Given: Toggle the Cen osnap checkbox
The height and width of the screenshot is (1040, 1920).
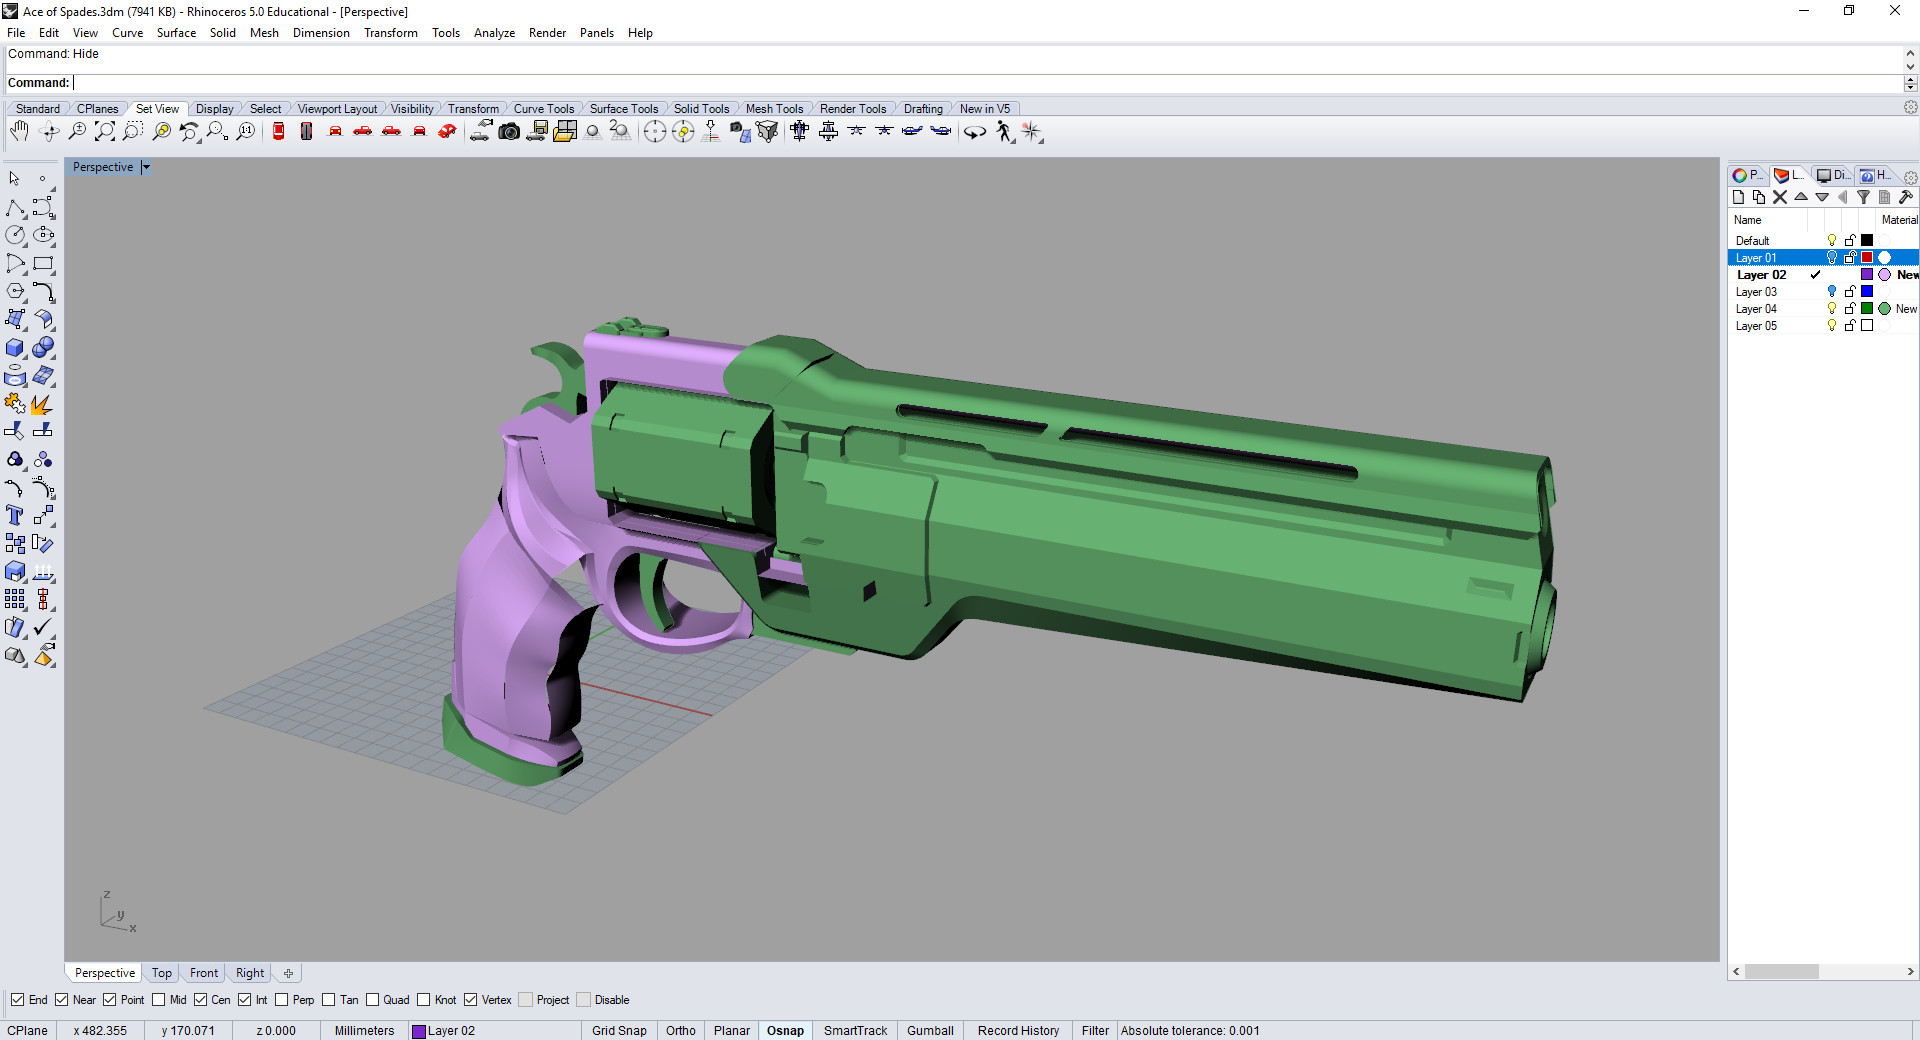Looking at the screenshot, I should pos(201,1000).
